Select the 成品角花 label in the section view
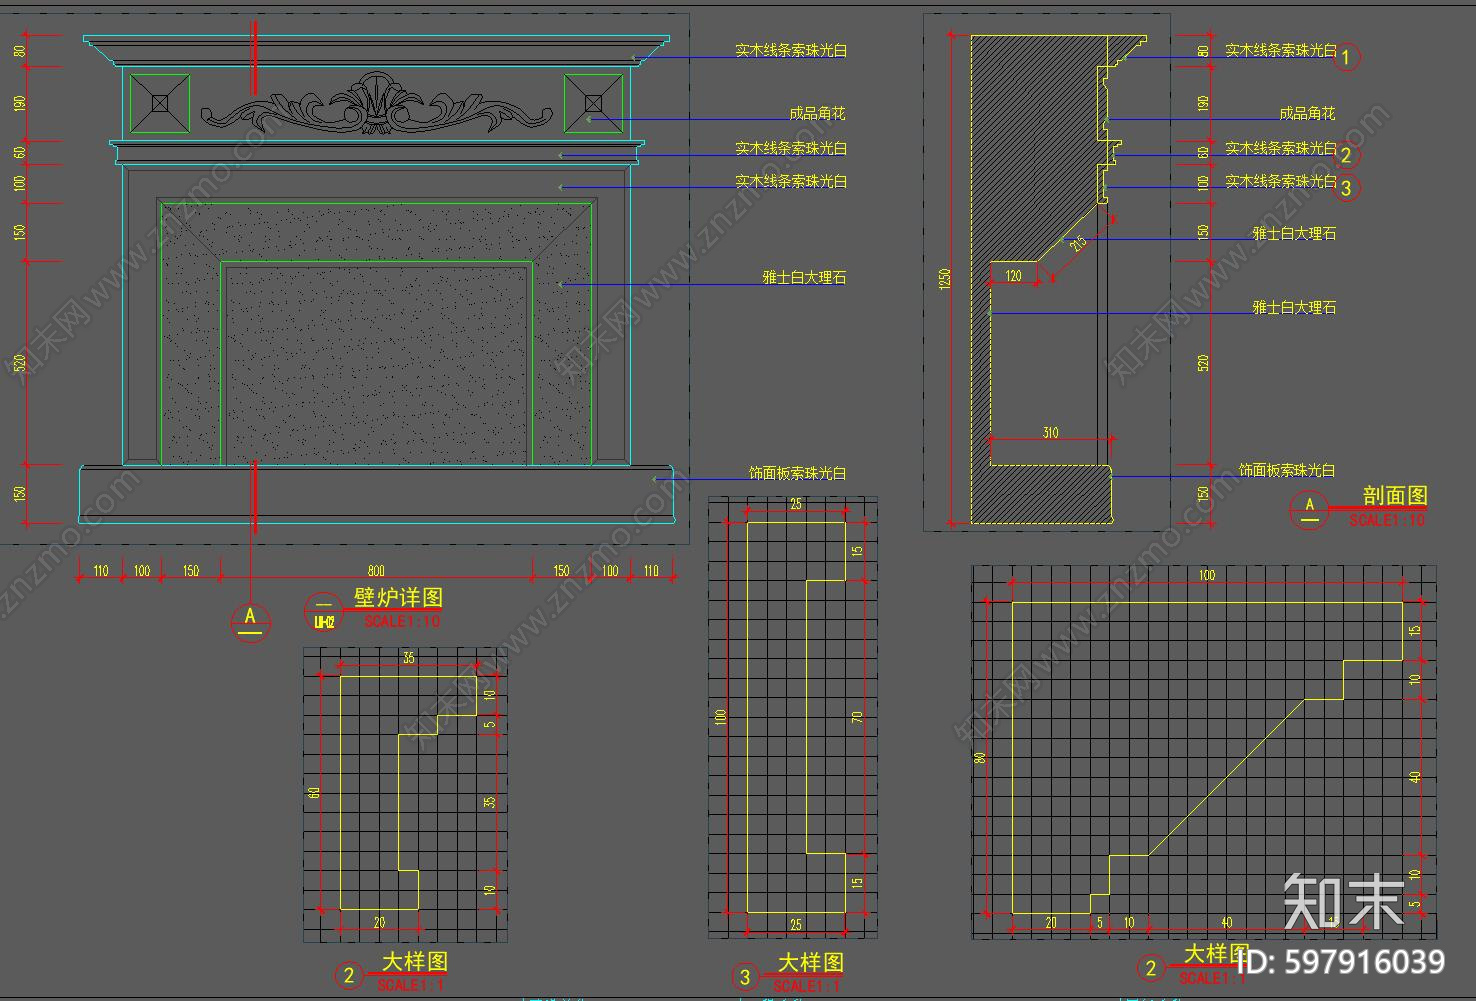 [x=1307, y=114]
